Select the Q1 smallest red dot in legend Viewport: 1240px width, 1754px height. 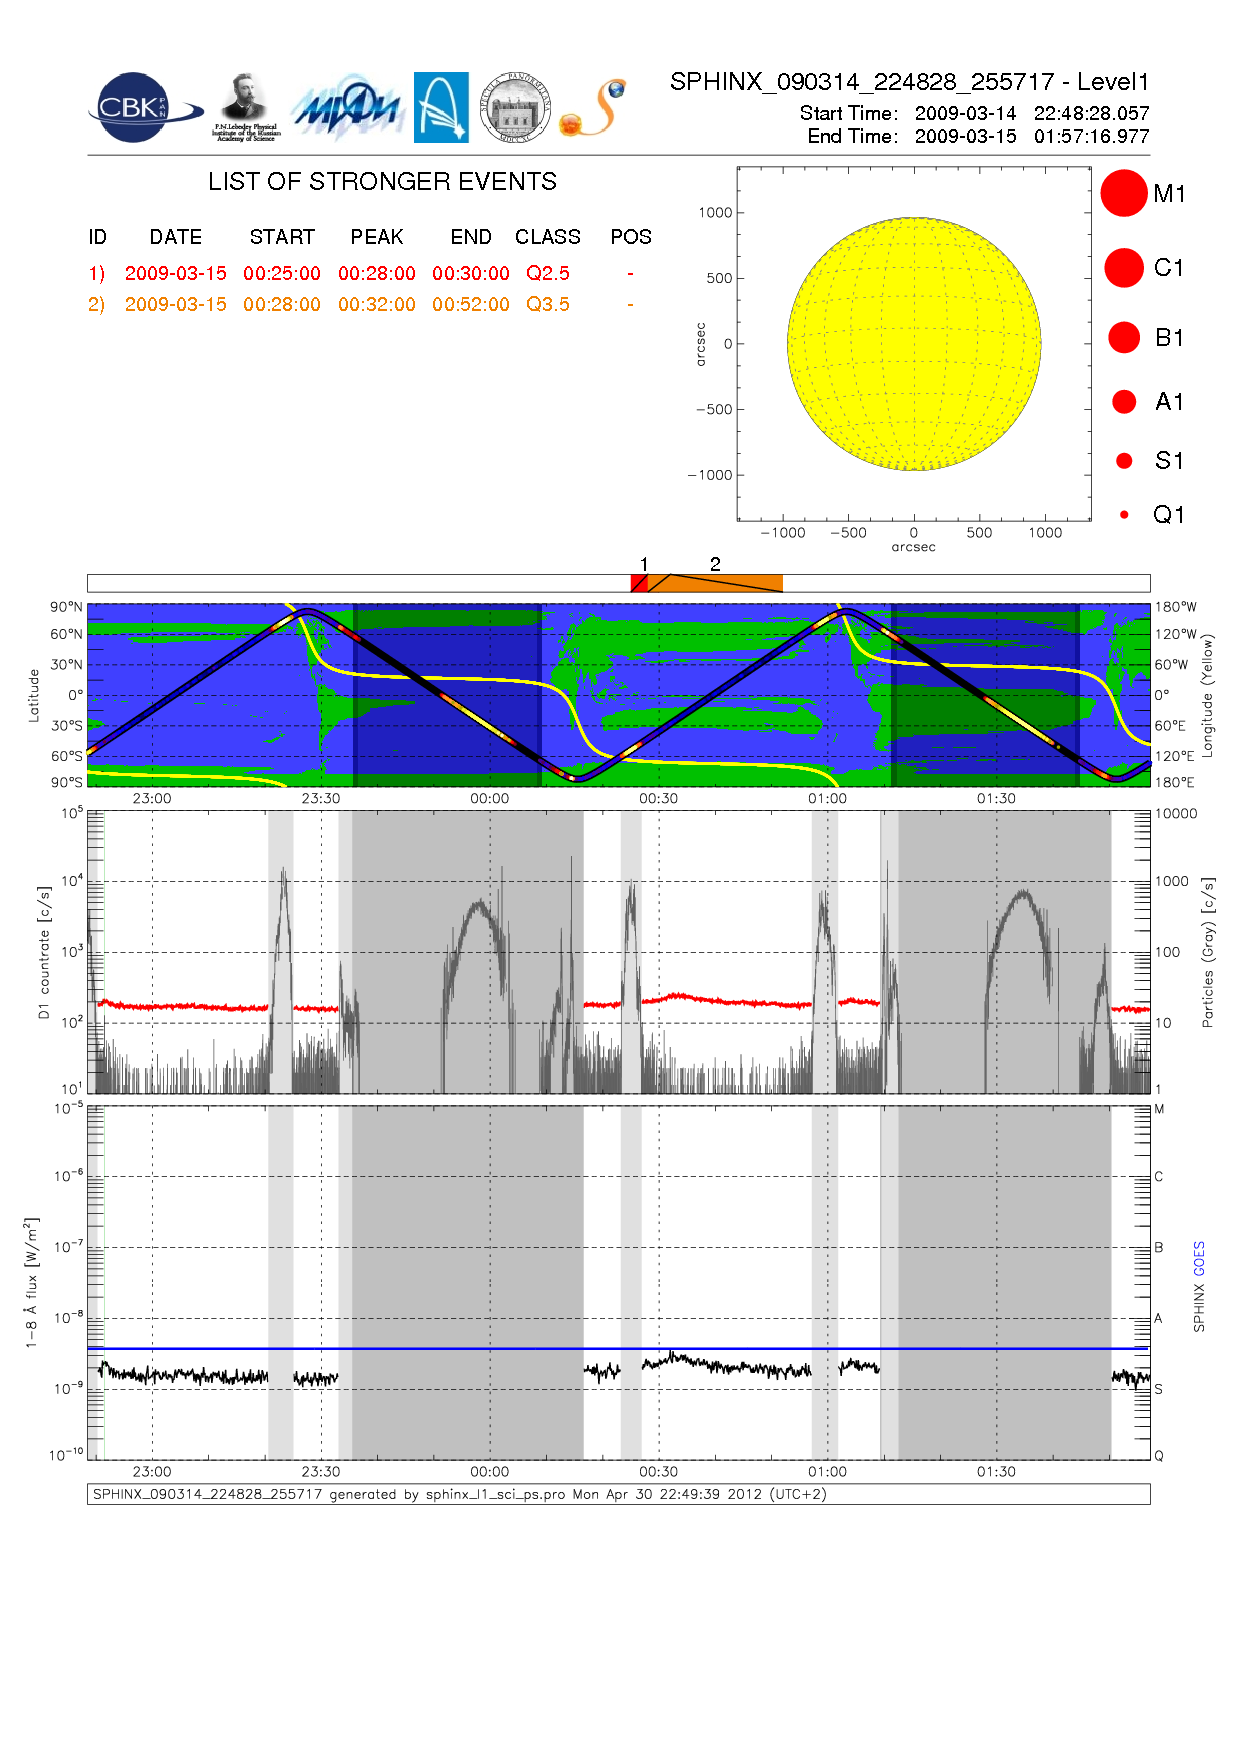(1124, 515)
